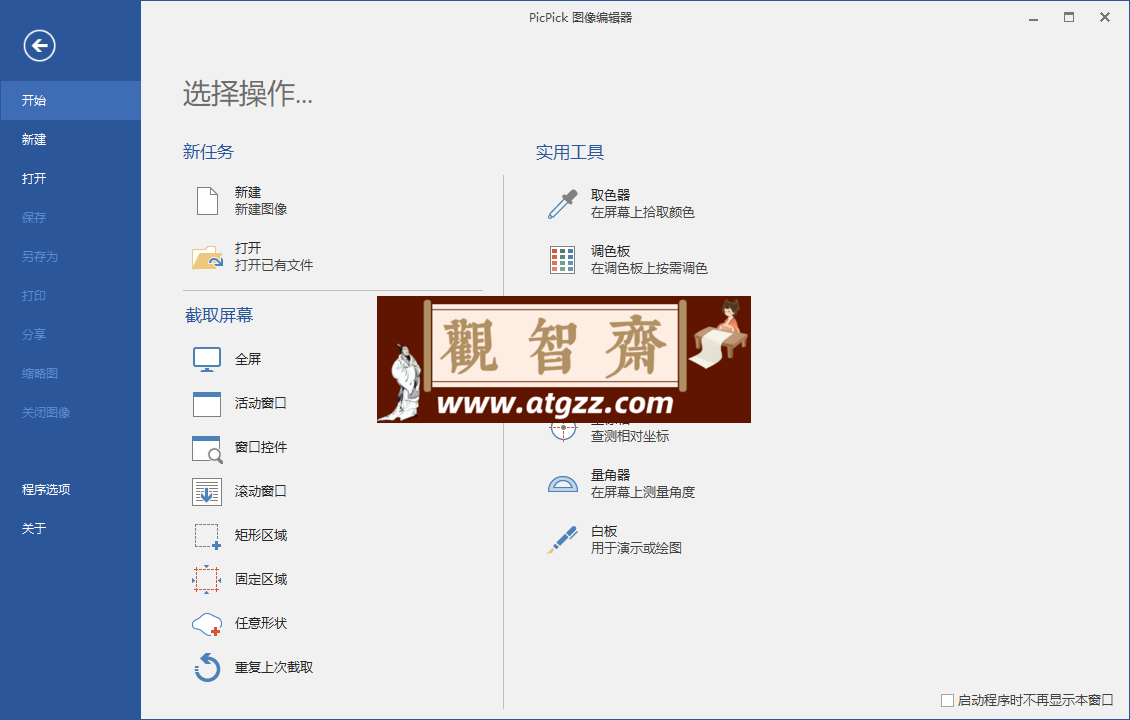Click the monitor icon for 全屏 capture
This screenshot has height=720, width=1130.
(x=207, y=359)
